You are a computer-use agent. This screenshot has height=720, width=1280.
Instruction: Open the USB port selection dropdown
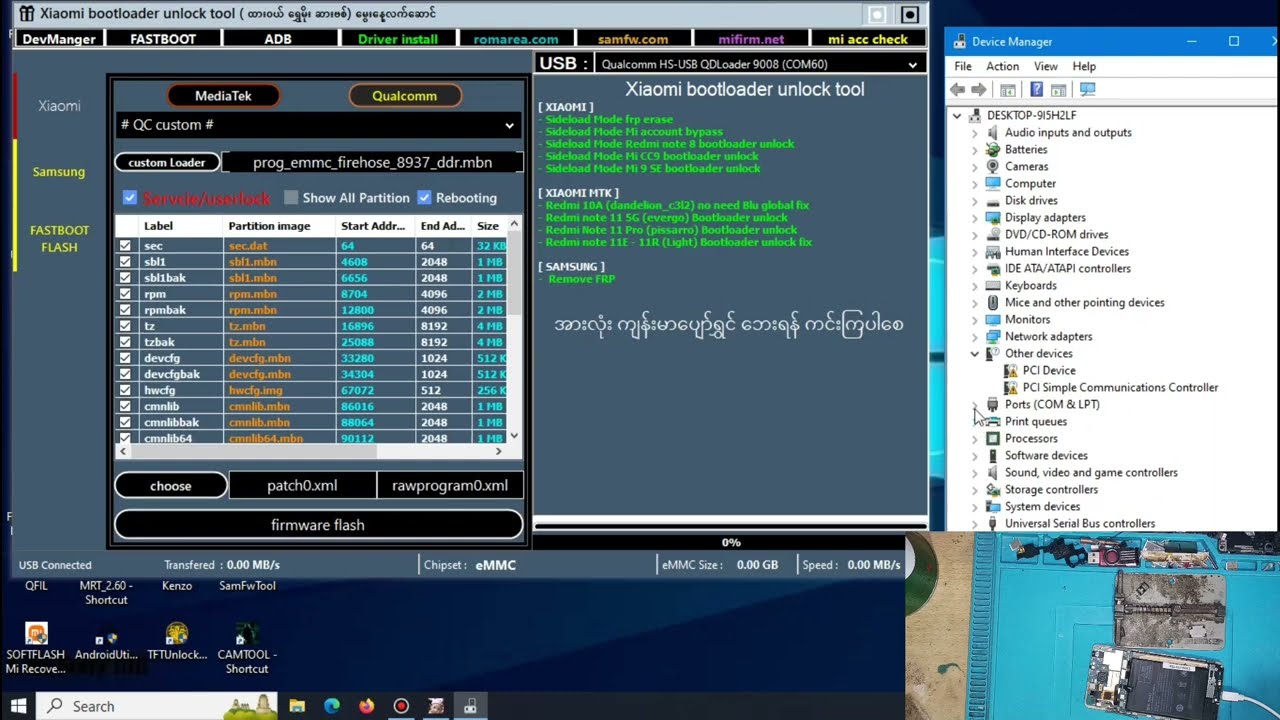pos(759,64)
